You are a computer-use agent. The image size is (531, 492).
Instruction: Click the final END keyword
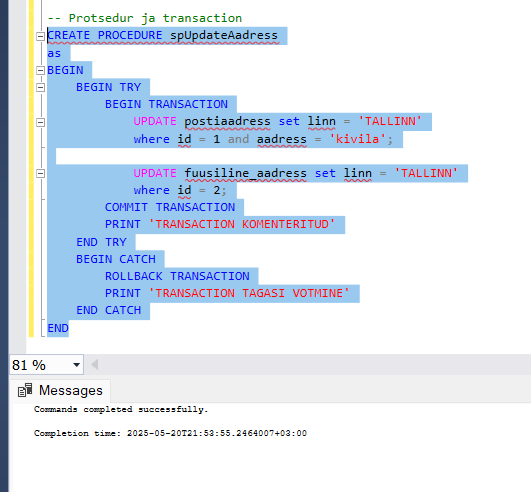coord(58,328)
